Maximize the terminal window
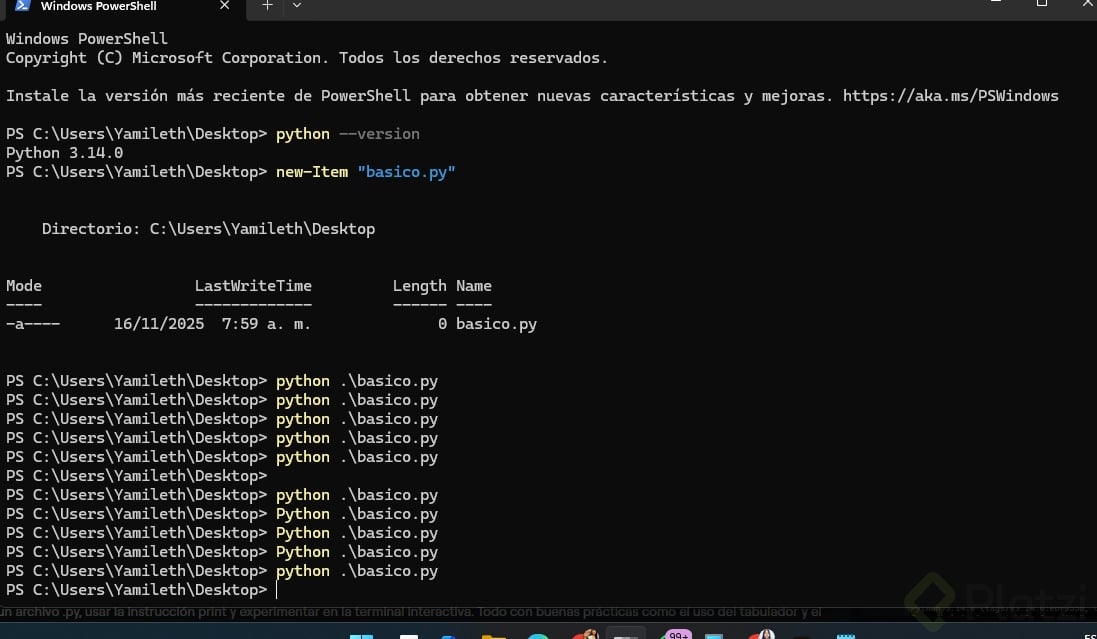Image resolution: width=1097 pixels, height=639 pixels. click(x=1041, y=4)
